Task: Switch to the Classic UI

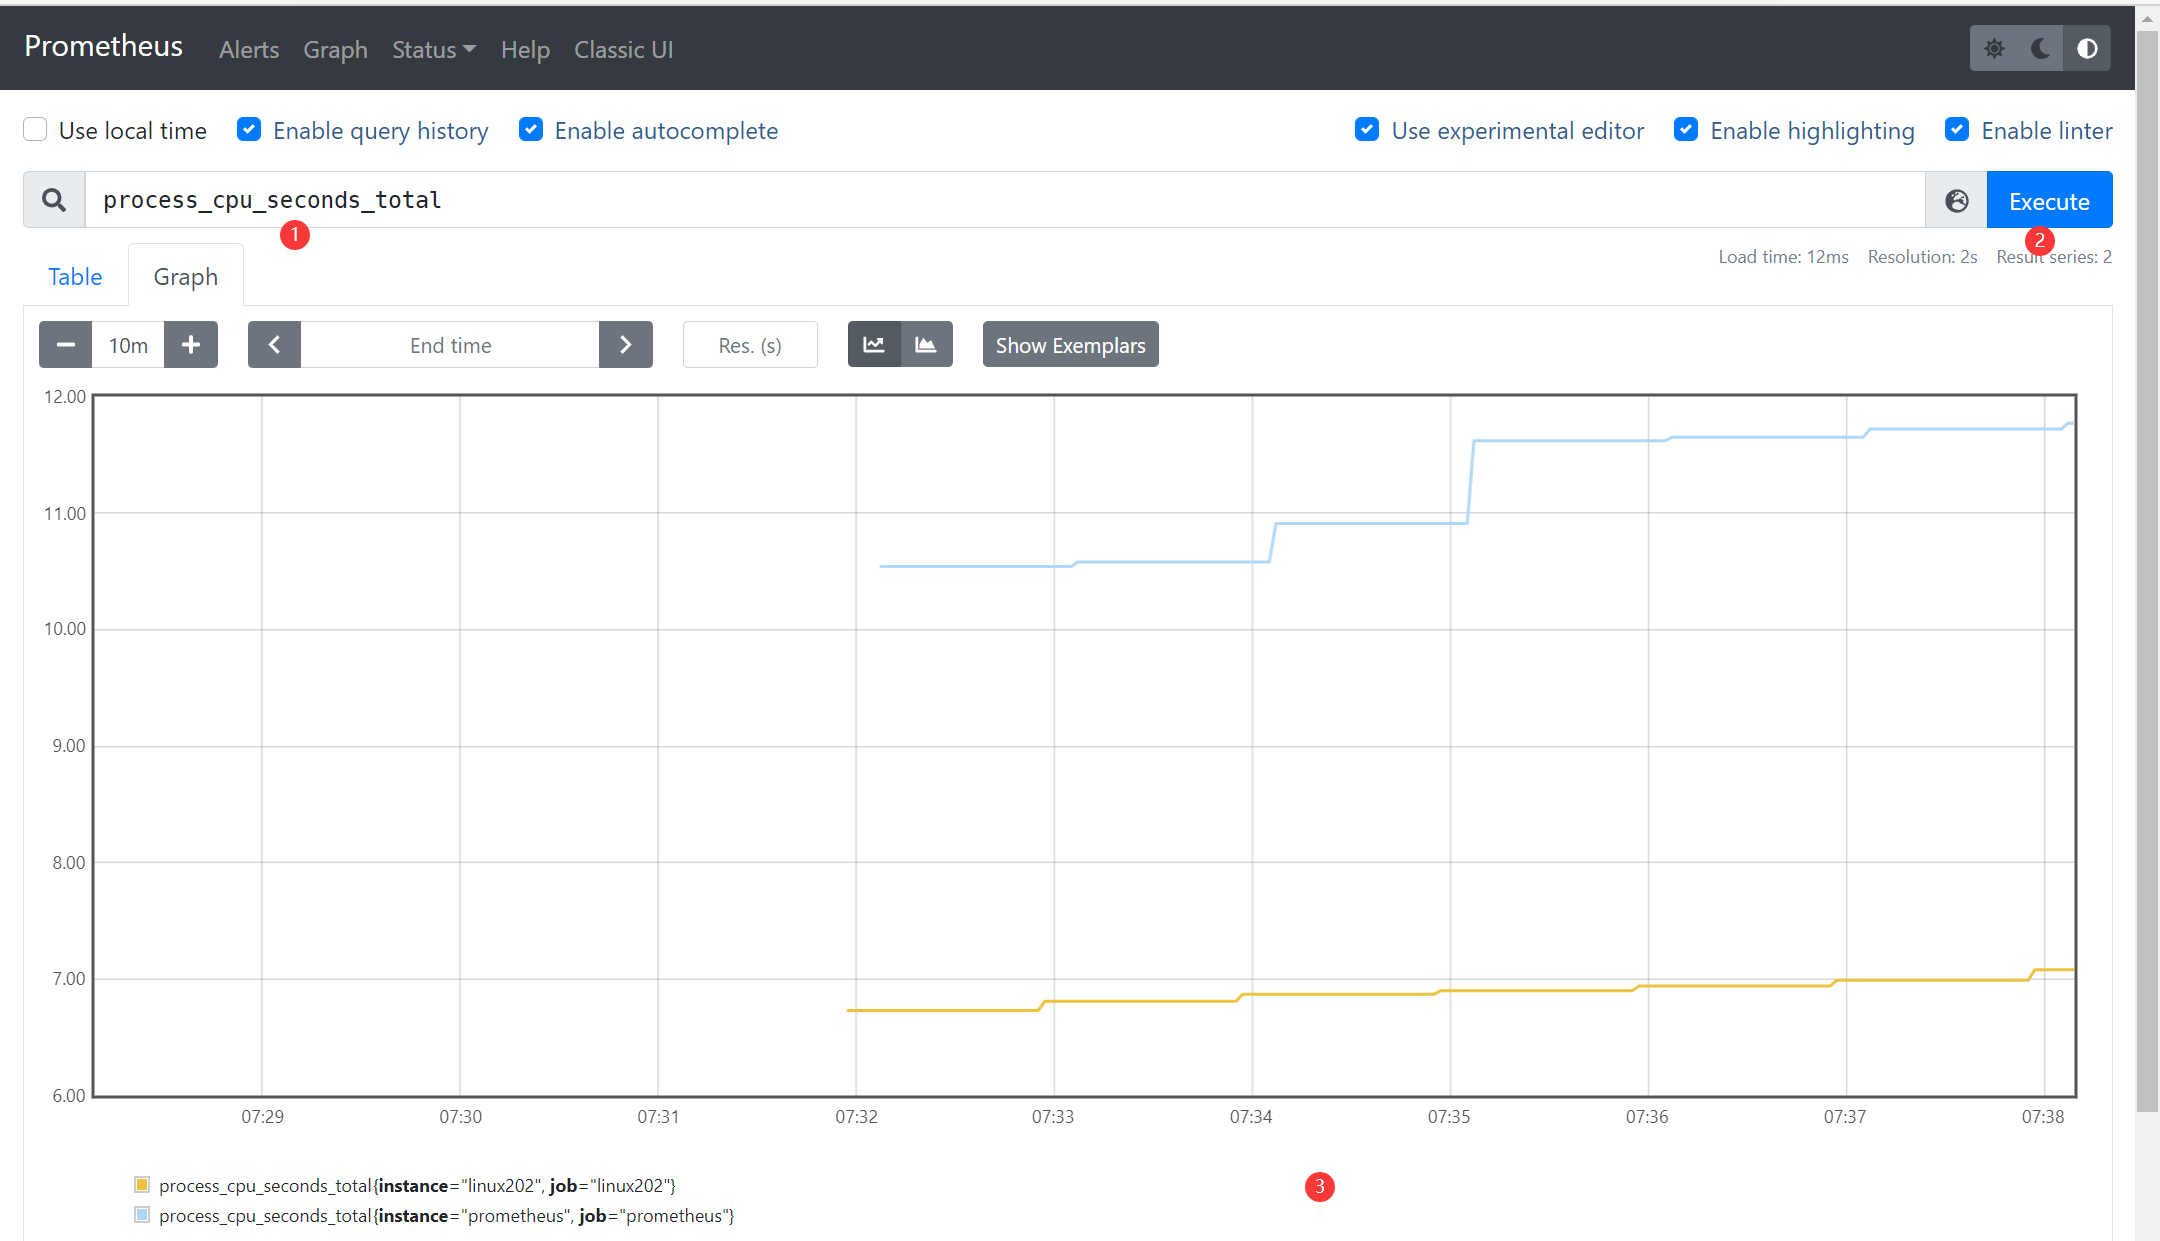Action: (623, 50)
